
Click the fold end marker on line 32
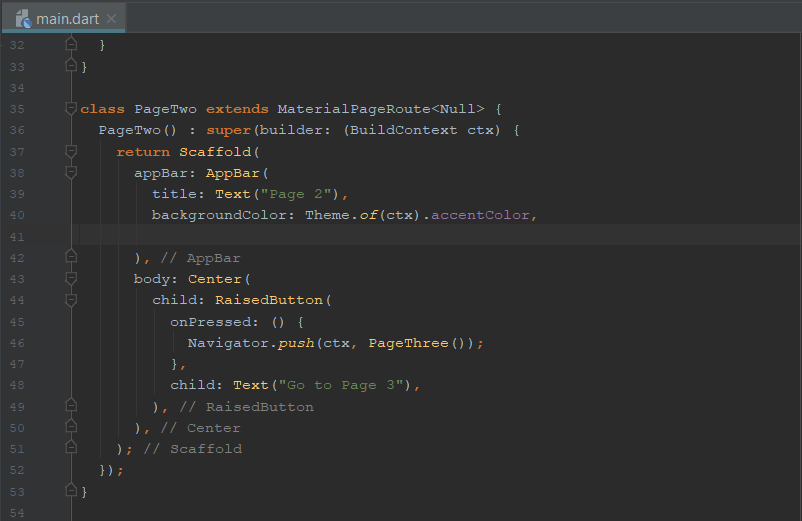tap(71, 44)
